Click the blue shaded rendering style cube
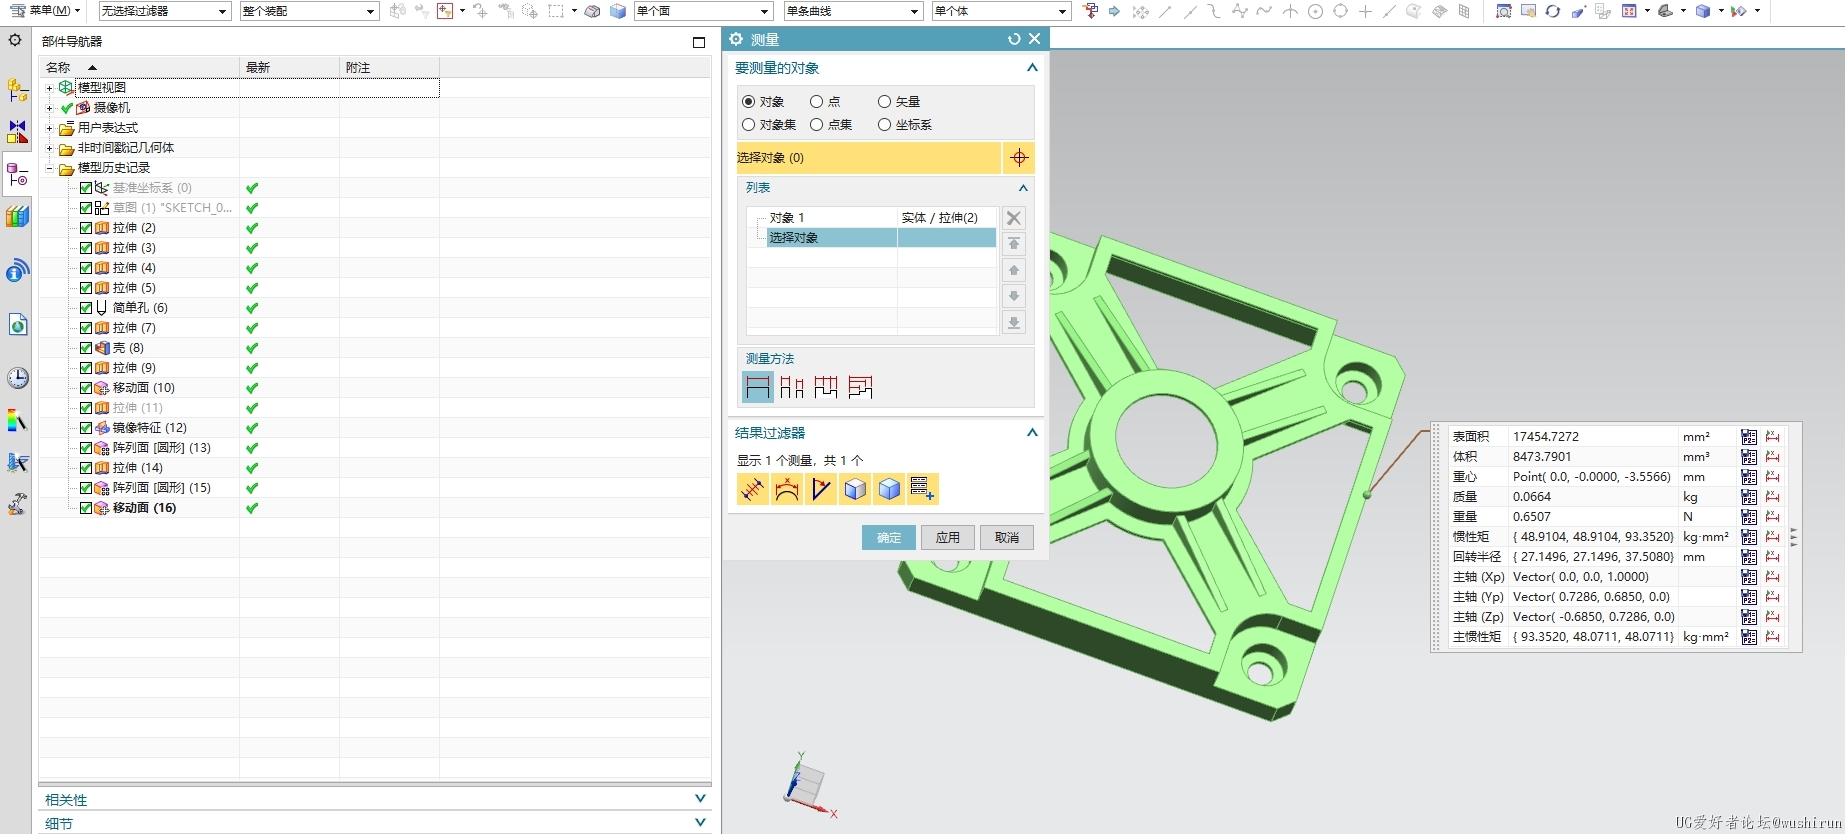 coord(1703,11)
